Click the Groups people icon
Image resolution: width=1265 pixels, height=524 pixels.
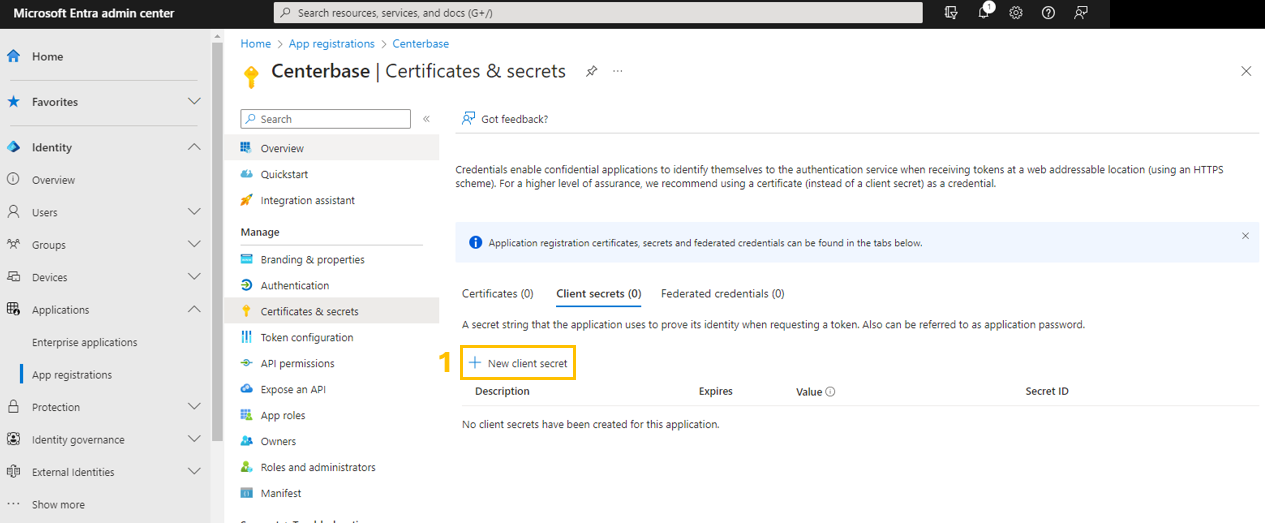tap(14, 245)
